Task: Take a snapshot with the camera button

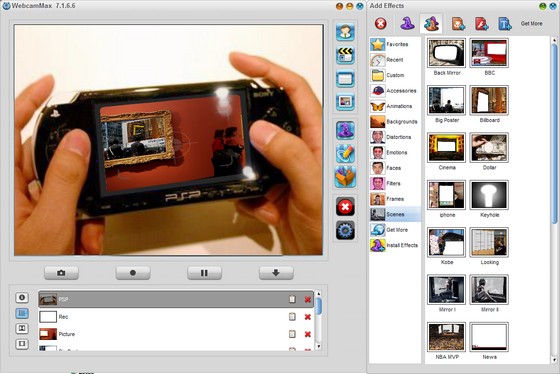Action: (x=61, y=273)
